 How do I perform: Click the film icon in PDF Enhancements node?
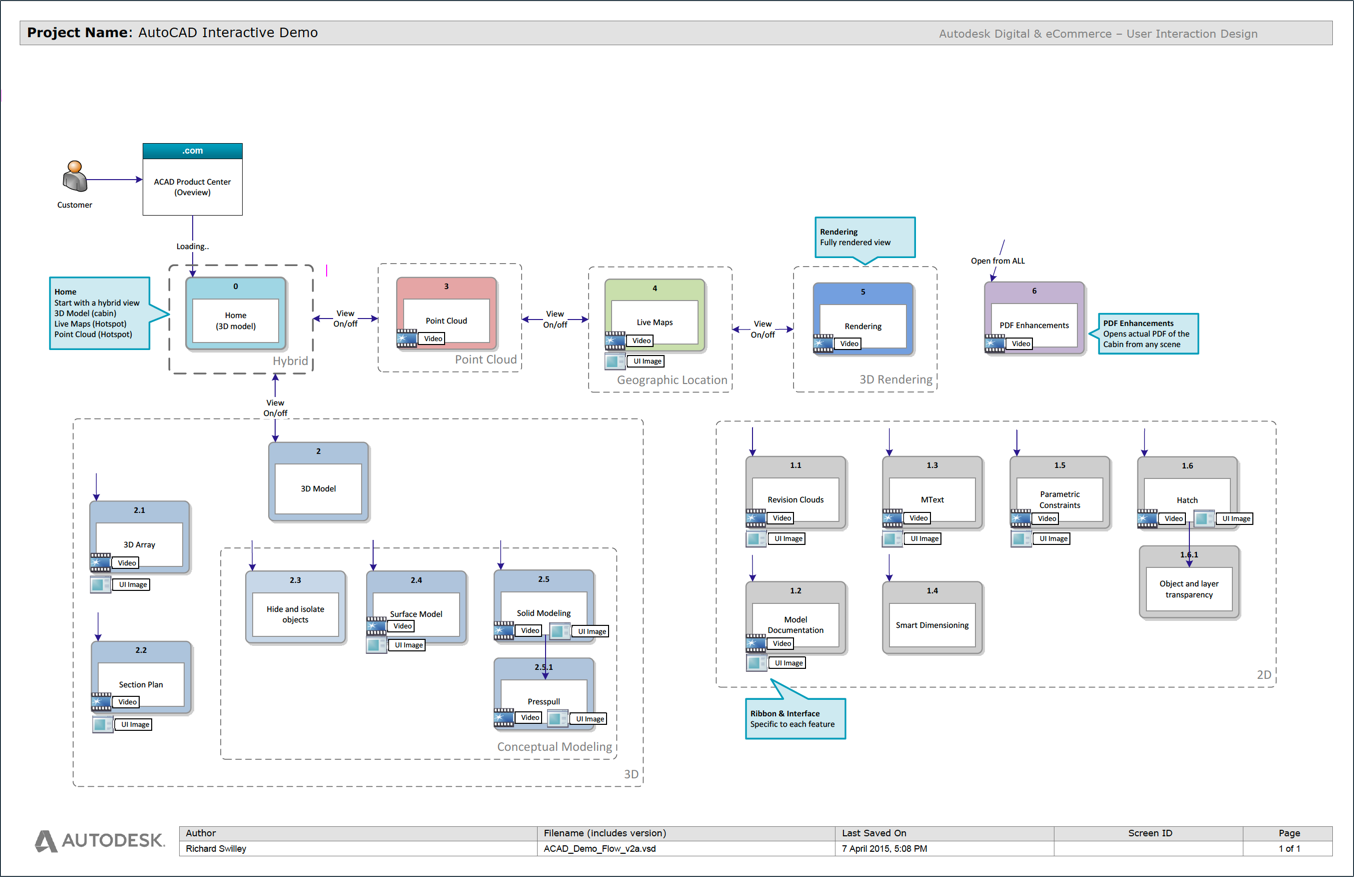click(995, 343)
